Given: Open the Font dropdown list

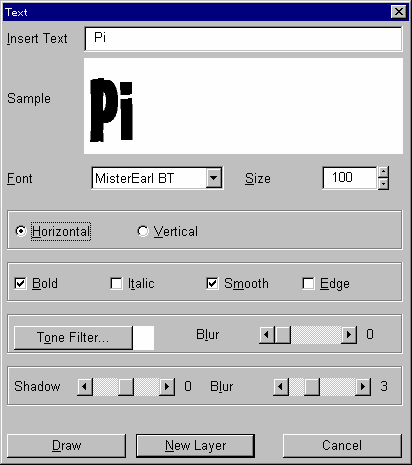Looking at the screenshot, I should (x=214, y=178).
